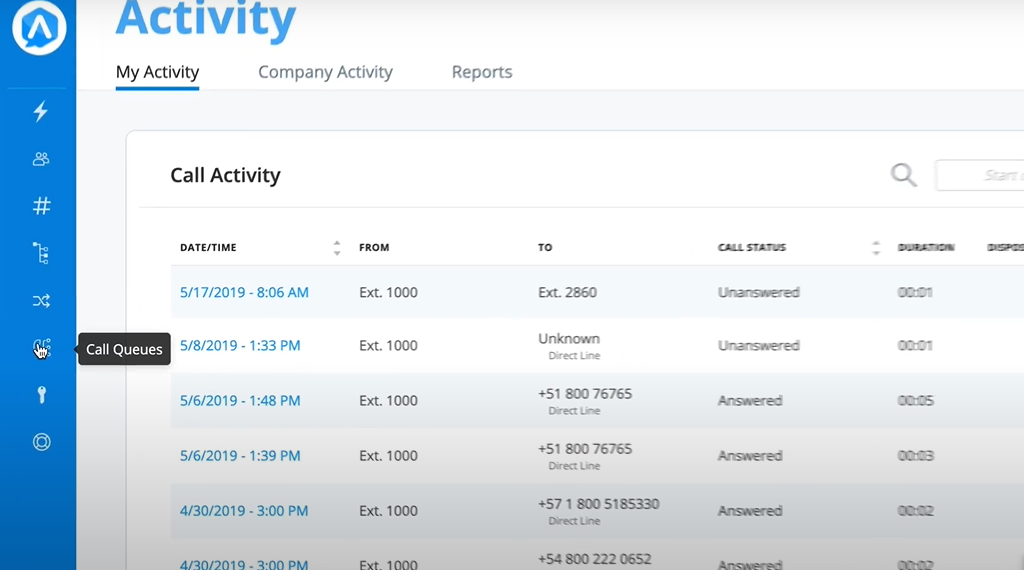Viewport: 1024px width, 570px height.
Task: Click the start date input field
Action: point(980,176)
